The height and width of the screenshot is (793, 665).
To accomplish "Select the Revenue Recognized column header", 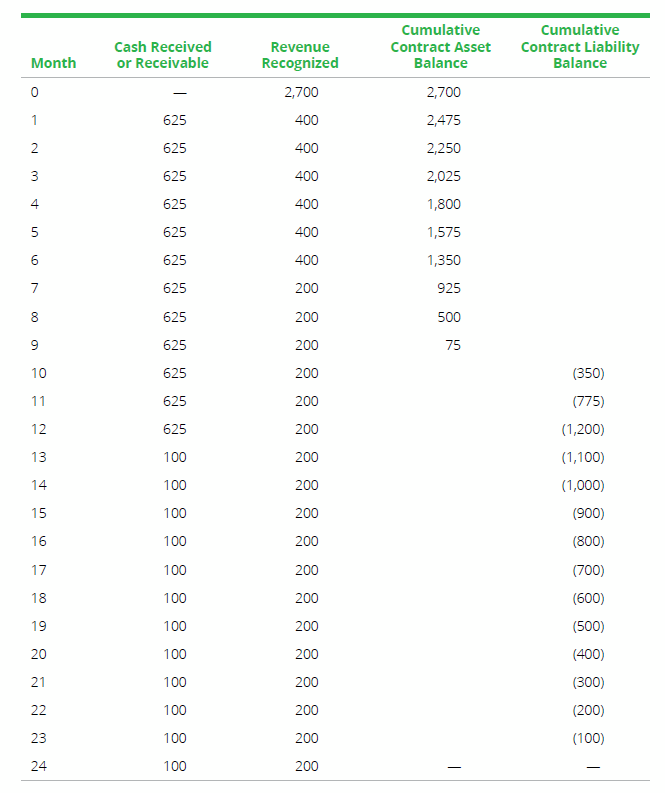I will point(300,55).
